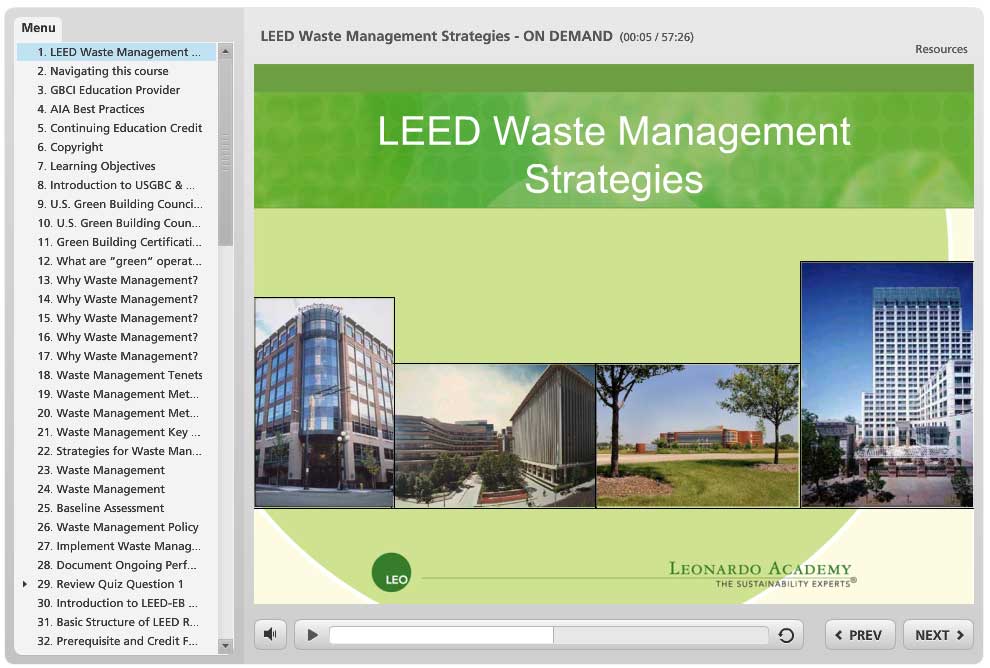Open the Resources link

pyautogui.click(x=941, y=49)
